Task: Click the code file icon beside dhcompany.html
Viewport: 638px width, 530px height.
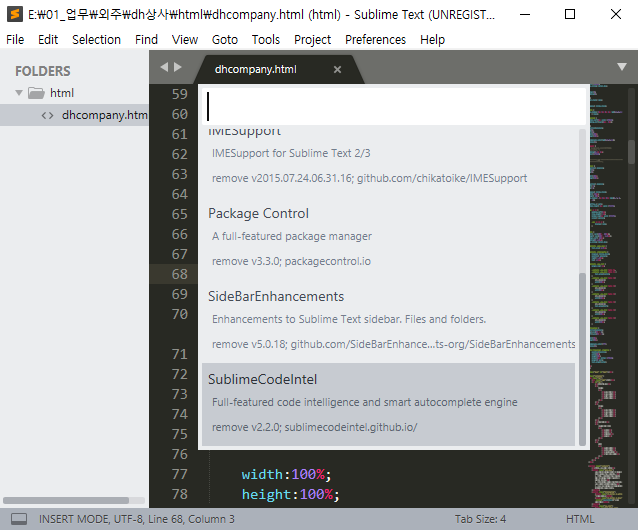Action: 47,116
